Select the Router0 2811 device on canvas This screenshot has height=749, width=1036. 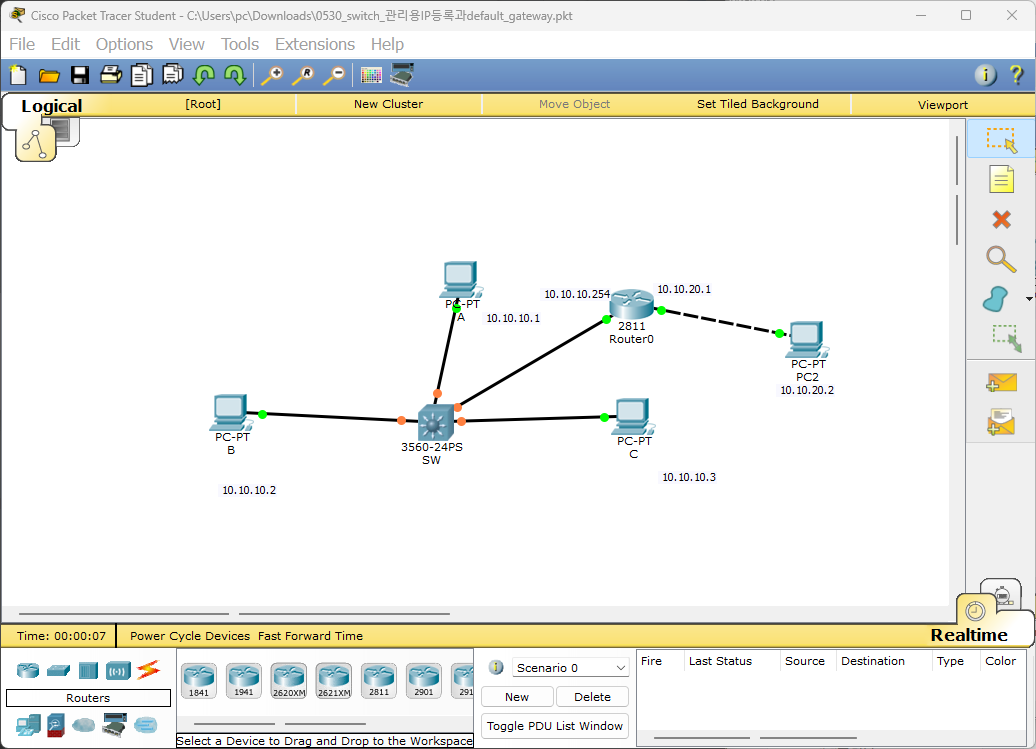click(x=632, y=304)
